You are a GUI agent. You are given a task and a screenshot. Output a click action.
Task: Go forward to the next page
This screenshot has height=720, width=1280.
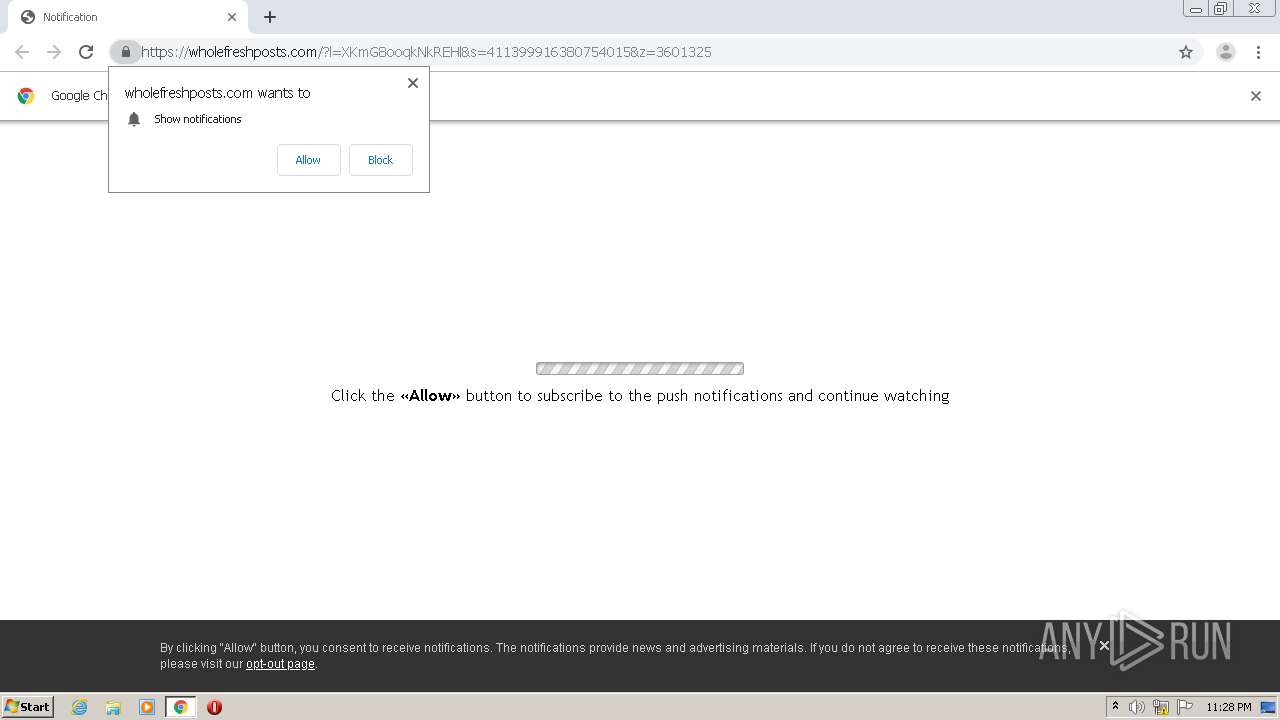pyautogui.click(x=54, y=52)
